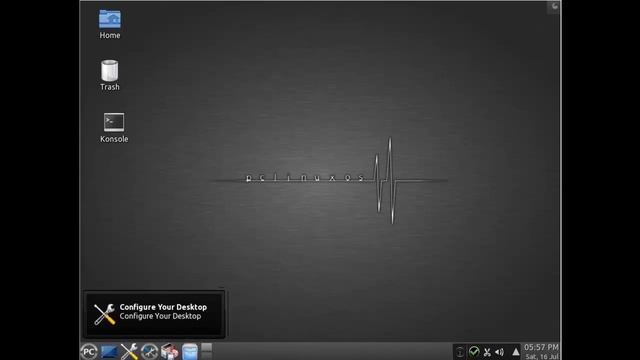Open the Trash desktop icon
Viewport: 640px width, 360px height.
point(110,71)
